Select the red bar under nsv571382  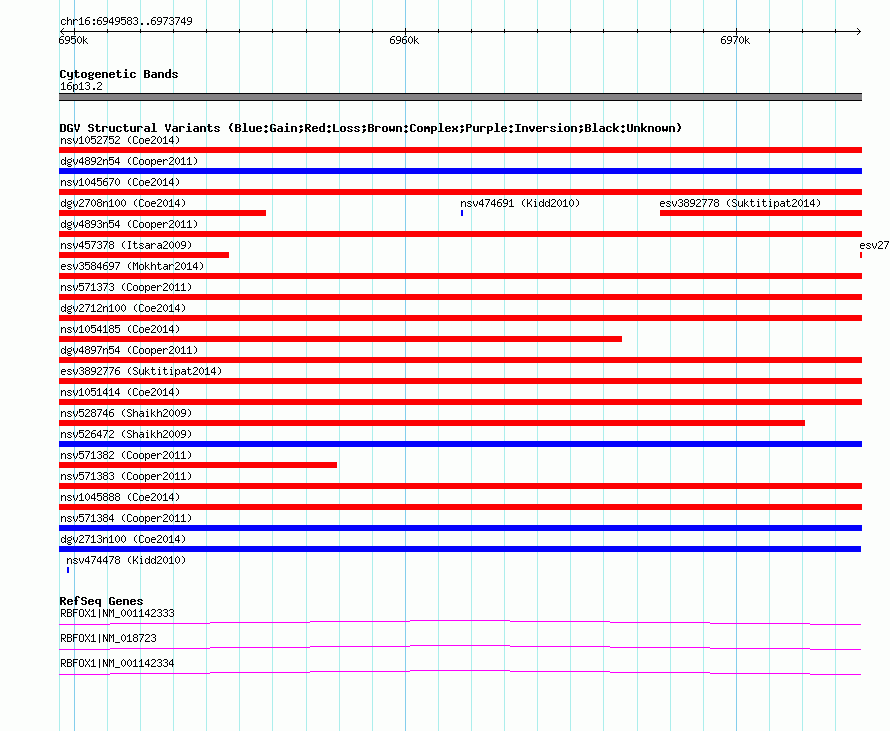coord(198,465)
